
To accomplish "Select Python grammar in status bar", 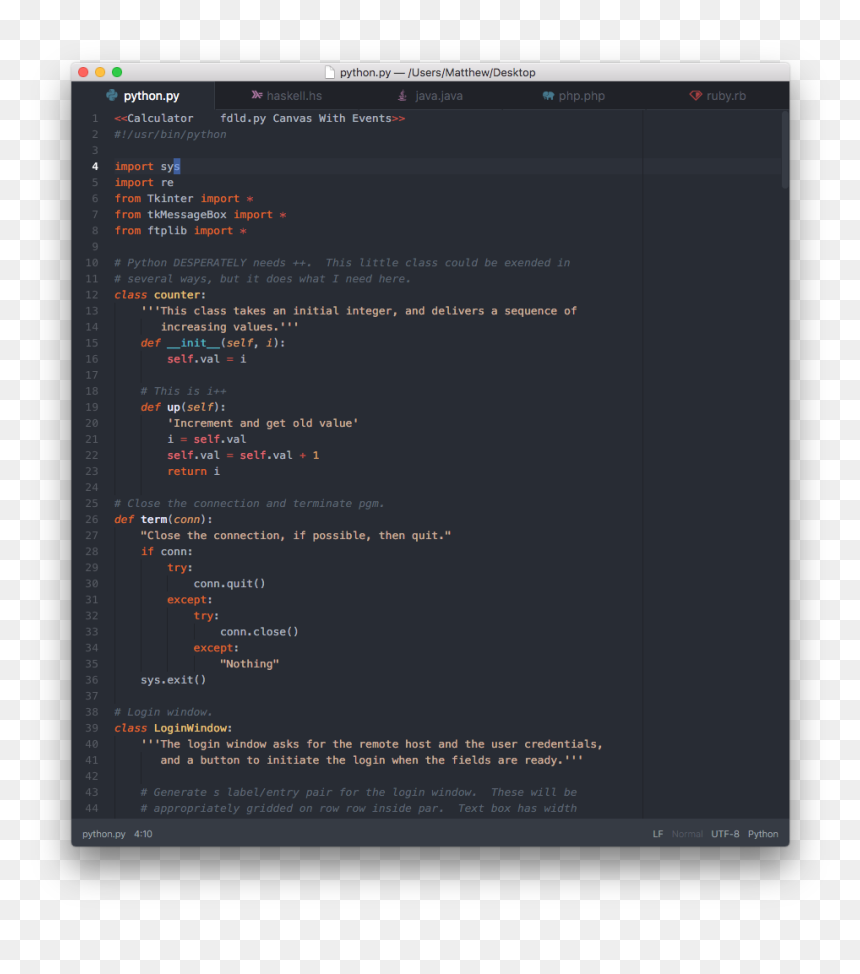I will click(x=762, y=834).
